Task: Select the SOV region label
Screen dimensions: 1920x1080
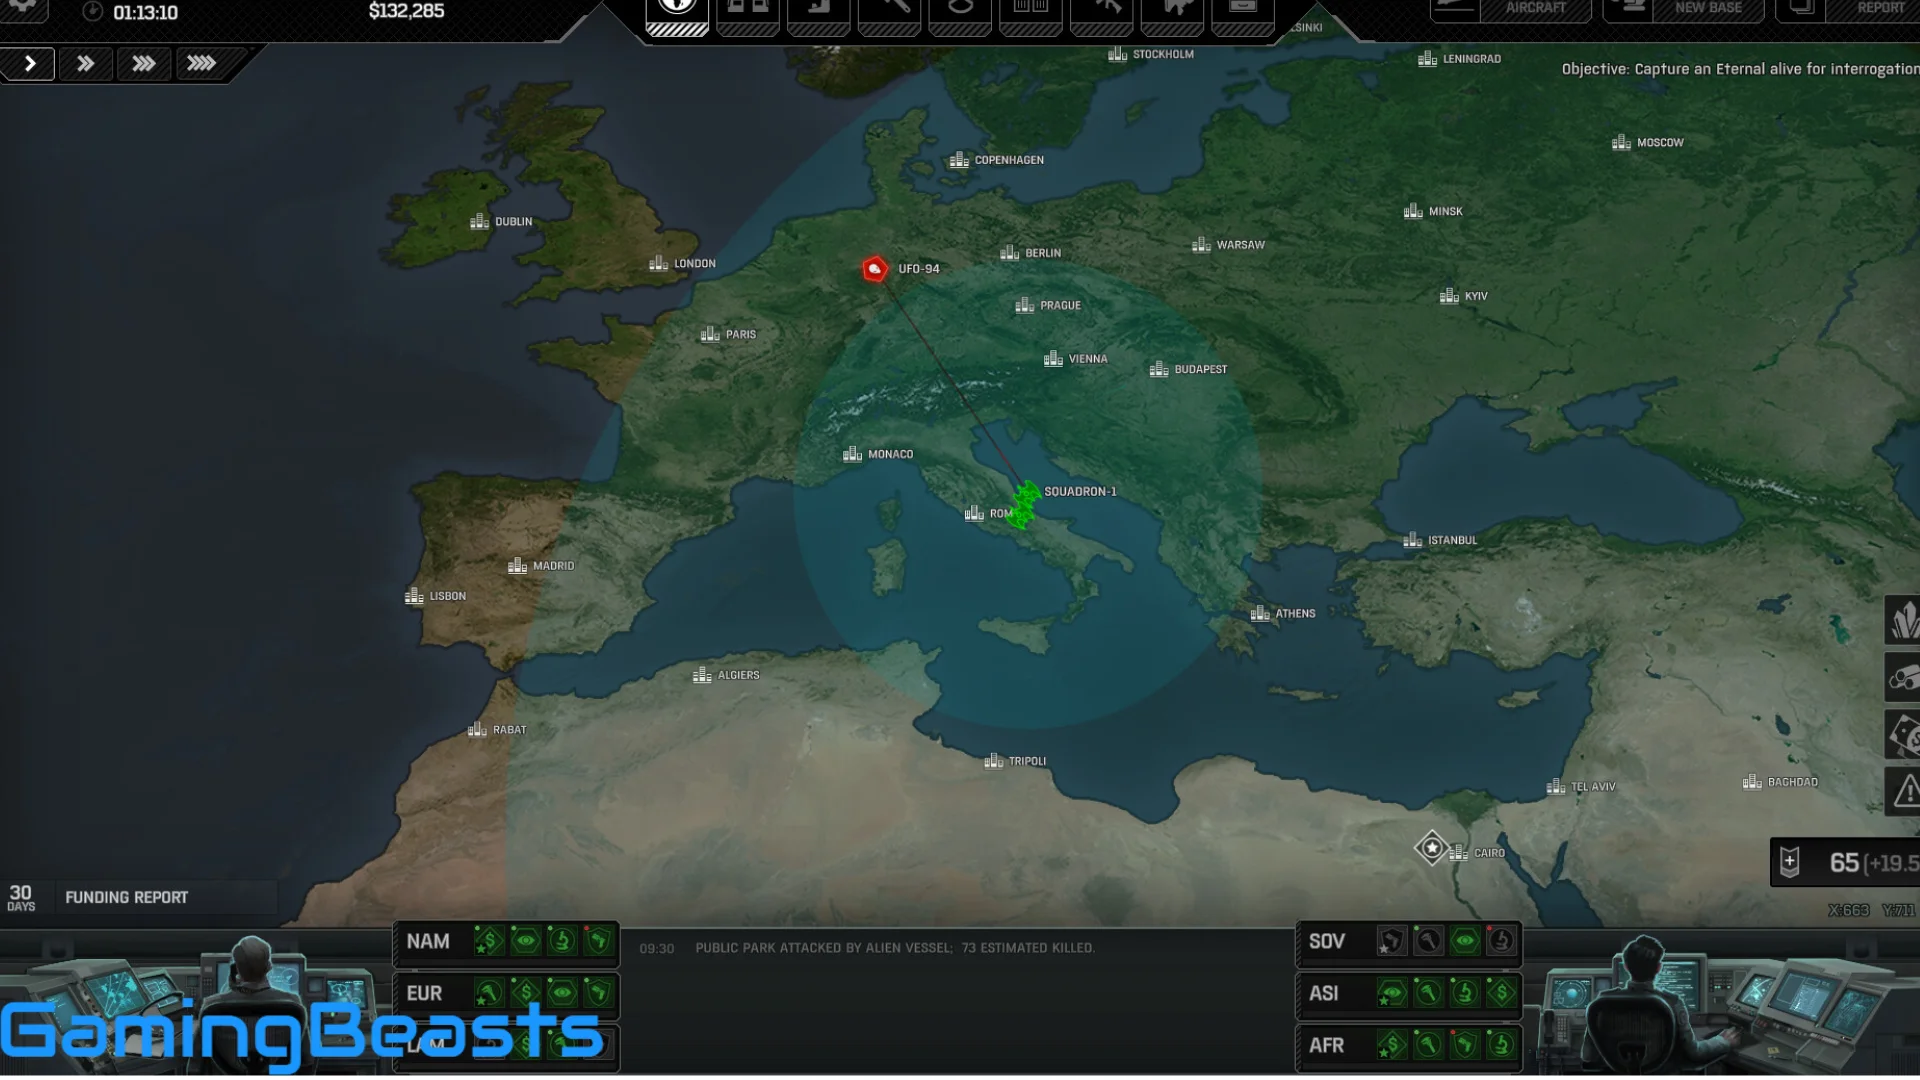Action: [1327, 942]
